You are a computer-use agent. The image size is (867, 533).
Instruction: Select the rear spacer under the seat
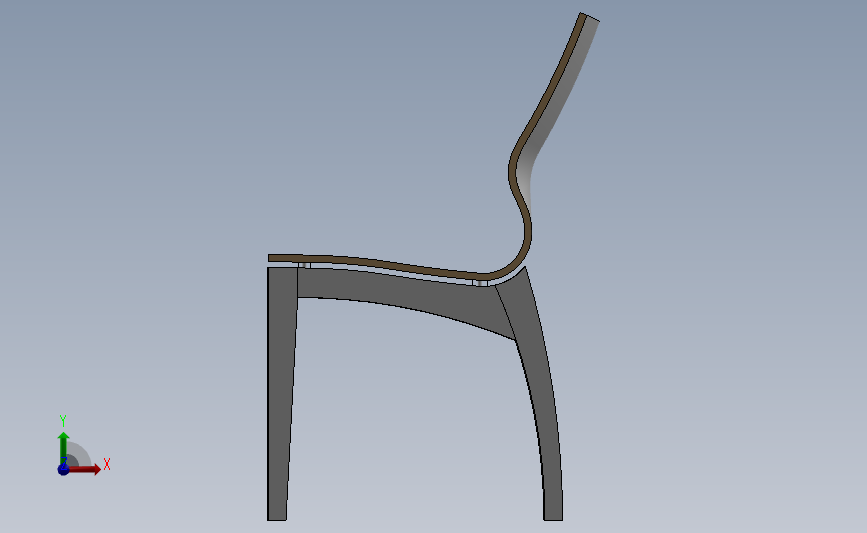[482, 283]
